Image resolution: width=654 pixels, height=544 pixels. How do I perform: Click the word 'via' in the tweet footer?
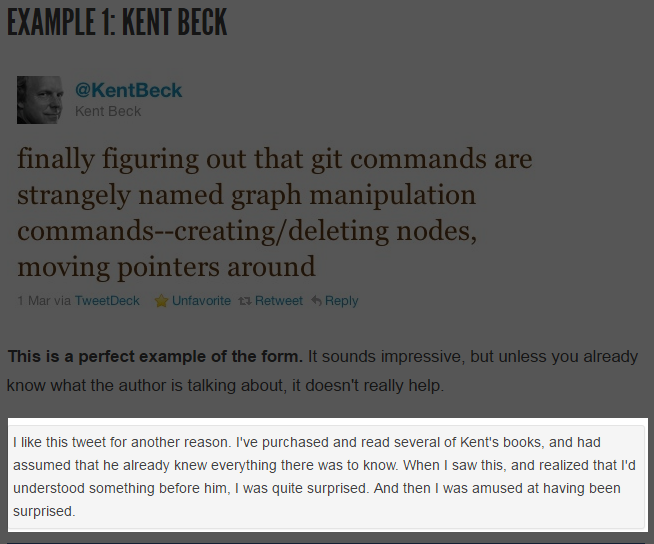[62, 301]
